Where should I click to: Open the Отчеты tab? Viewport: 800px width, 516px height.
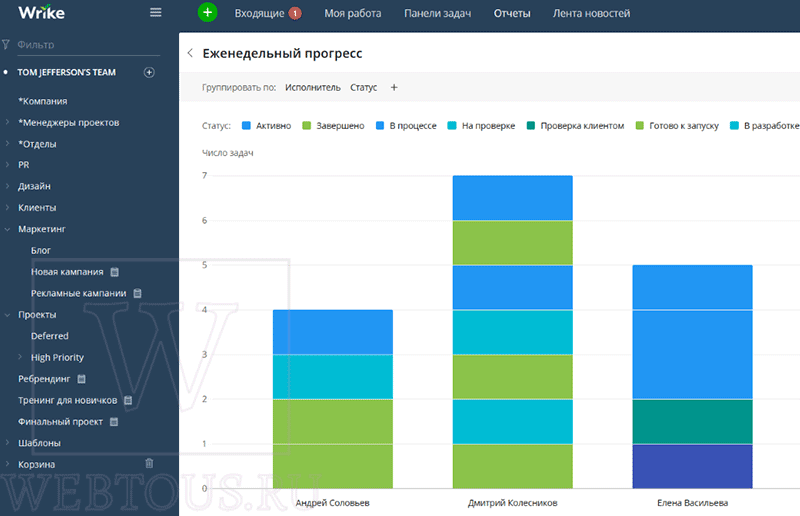(x=512, y=13)
